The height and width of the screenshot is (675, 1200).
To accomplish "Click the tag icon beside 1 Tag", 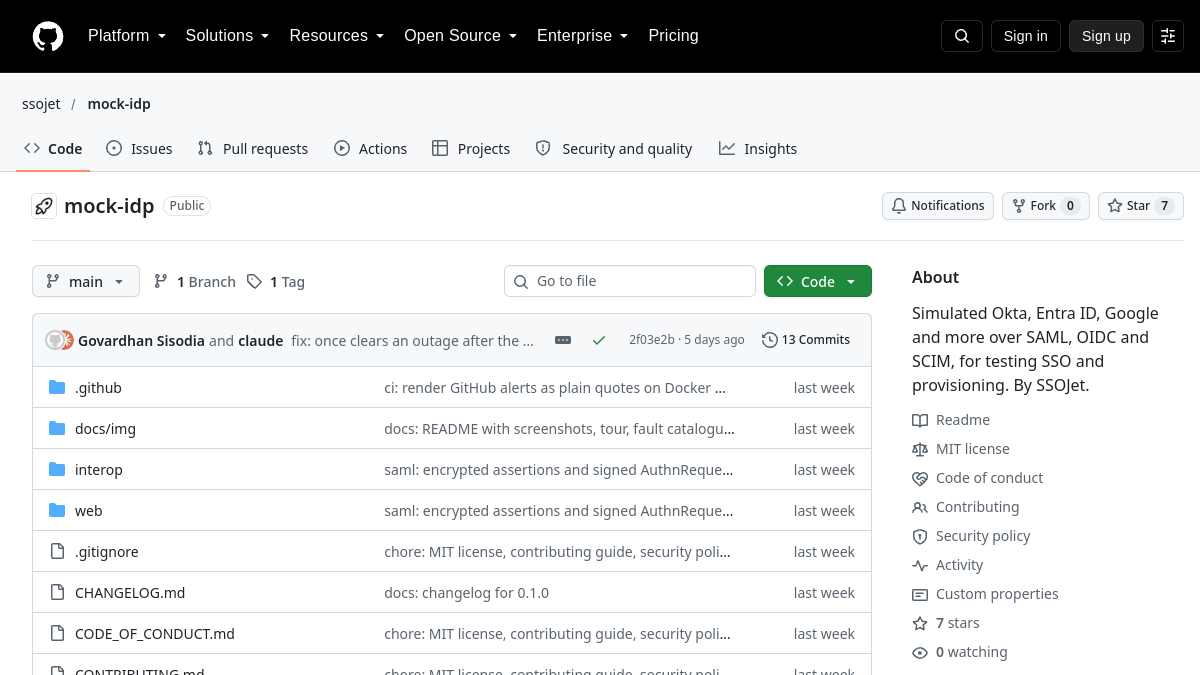I will tap(255, 282).
